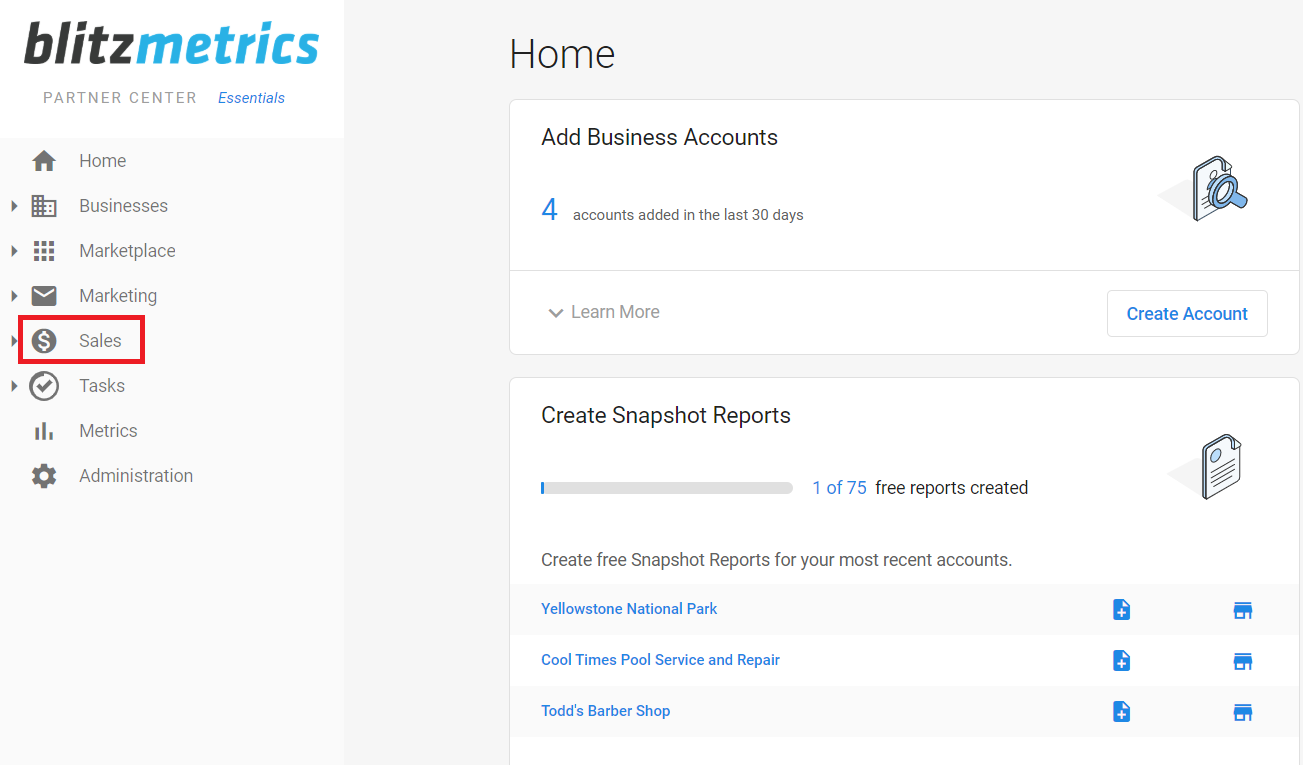
Task: Open the Todd's Barber Shop link
Action: (606, 711)
